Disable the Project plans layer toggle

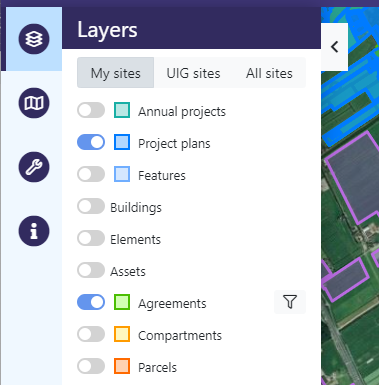(x=91, y=142)
